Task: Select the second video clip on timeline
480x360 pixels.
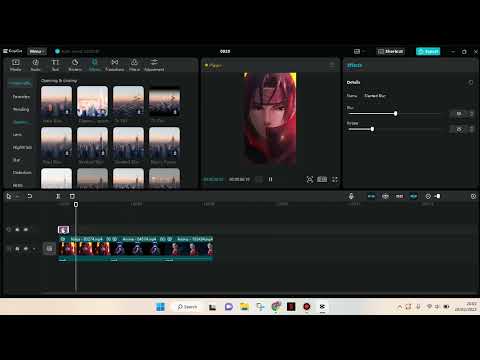Action: pos(137,249)
